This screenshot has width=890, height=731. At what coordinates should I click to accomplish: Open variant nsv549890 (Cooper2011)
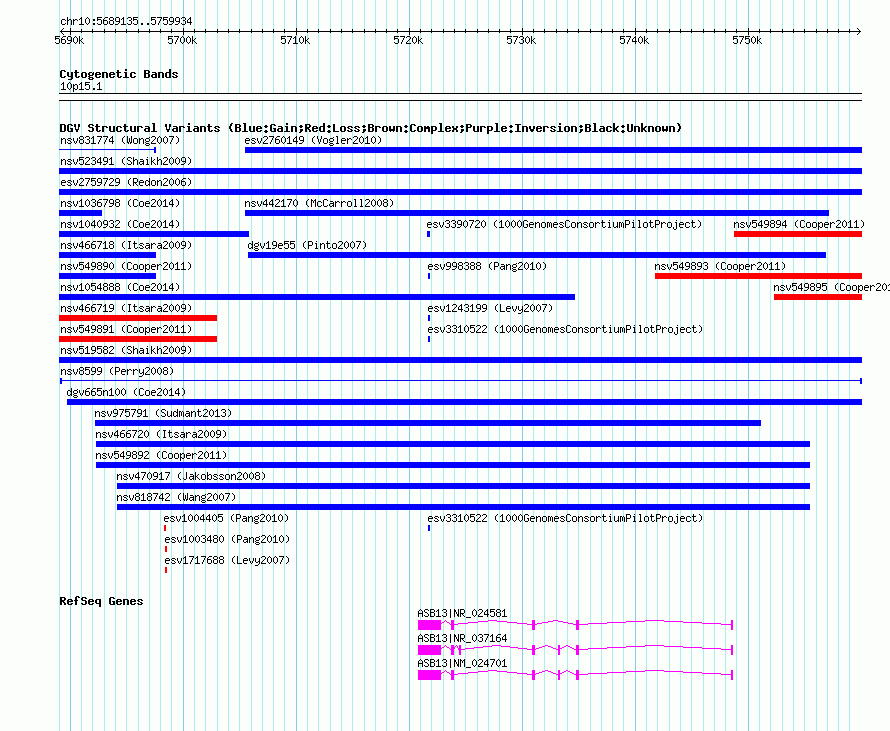[126, 266]
